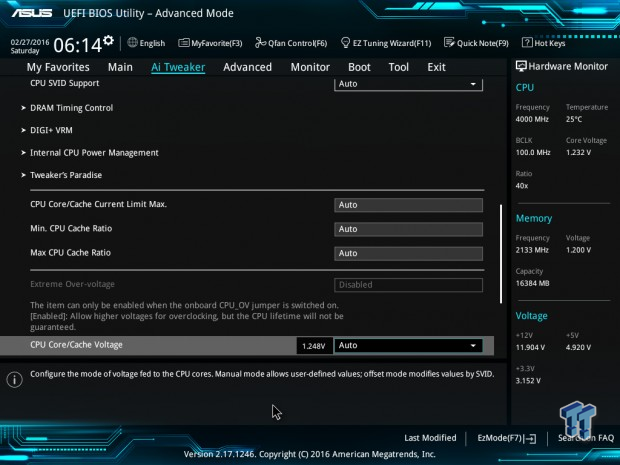
Task: Open CPU SVID Support dropdown
Action: (x=408, y=84)
